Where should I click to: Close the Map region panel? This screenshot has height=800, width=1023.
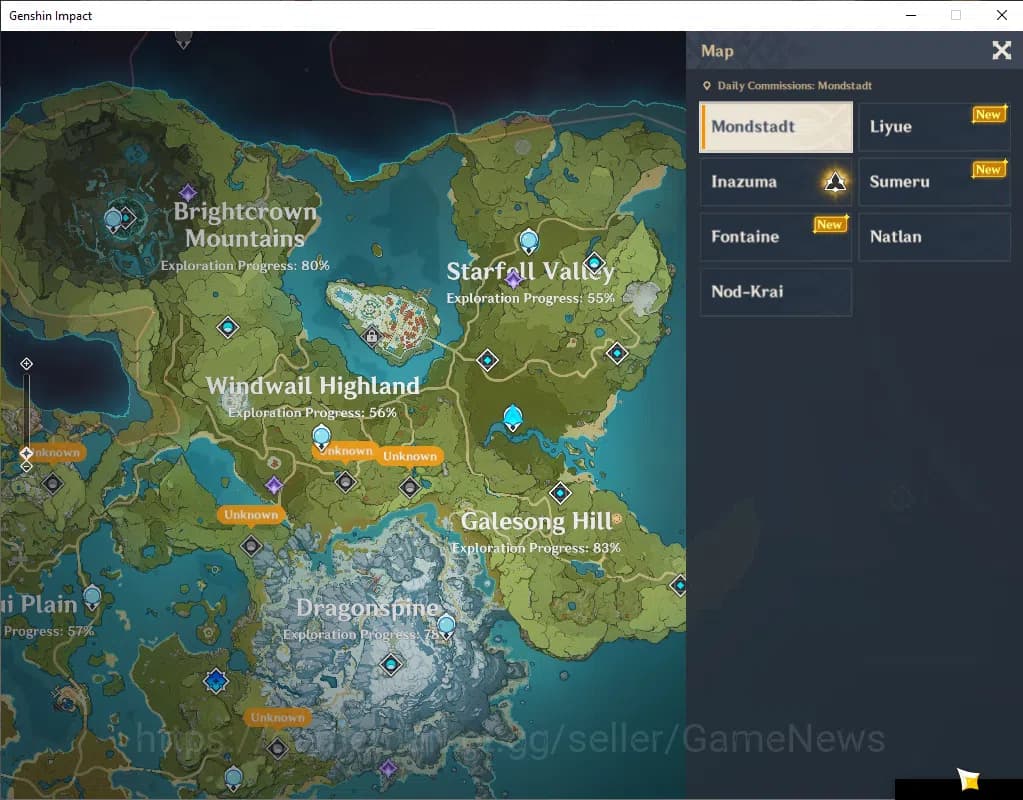1001,50
